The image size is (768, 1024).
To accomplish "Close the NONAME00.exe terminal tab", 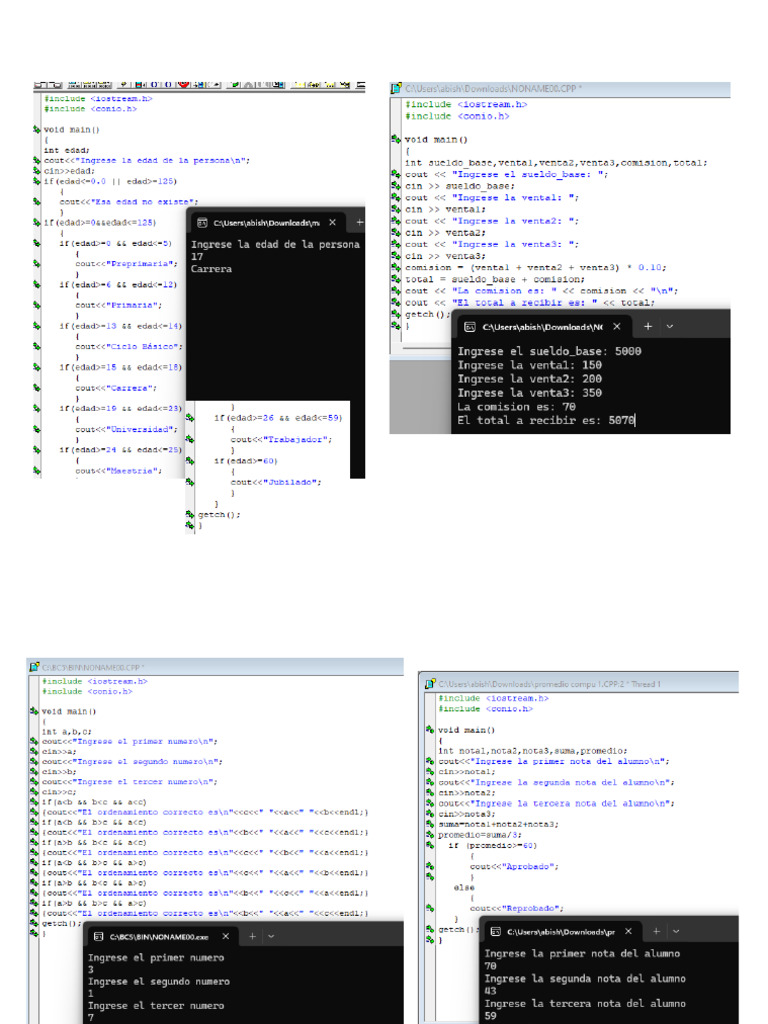I will pos(225,936).
